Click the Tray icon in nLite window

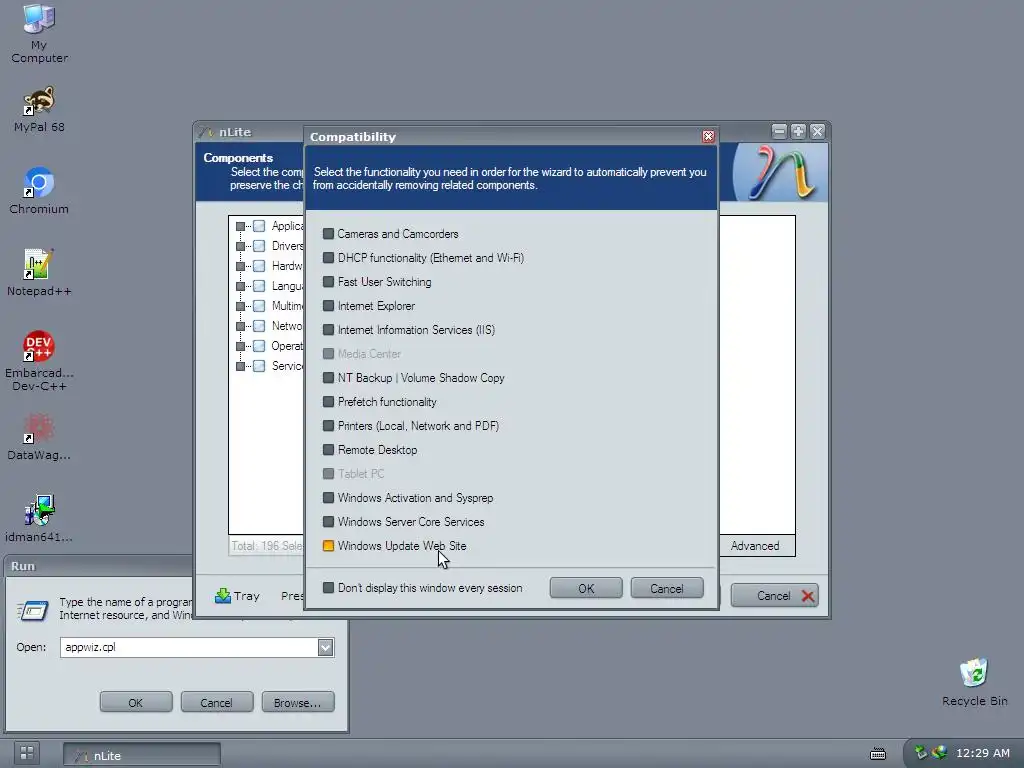tap(223, 596)
